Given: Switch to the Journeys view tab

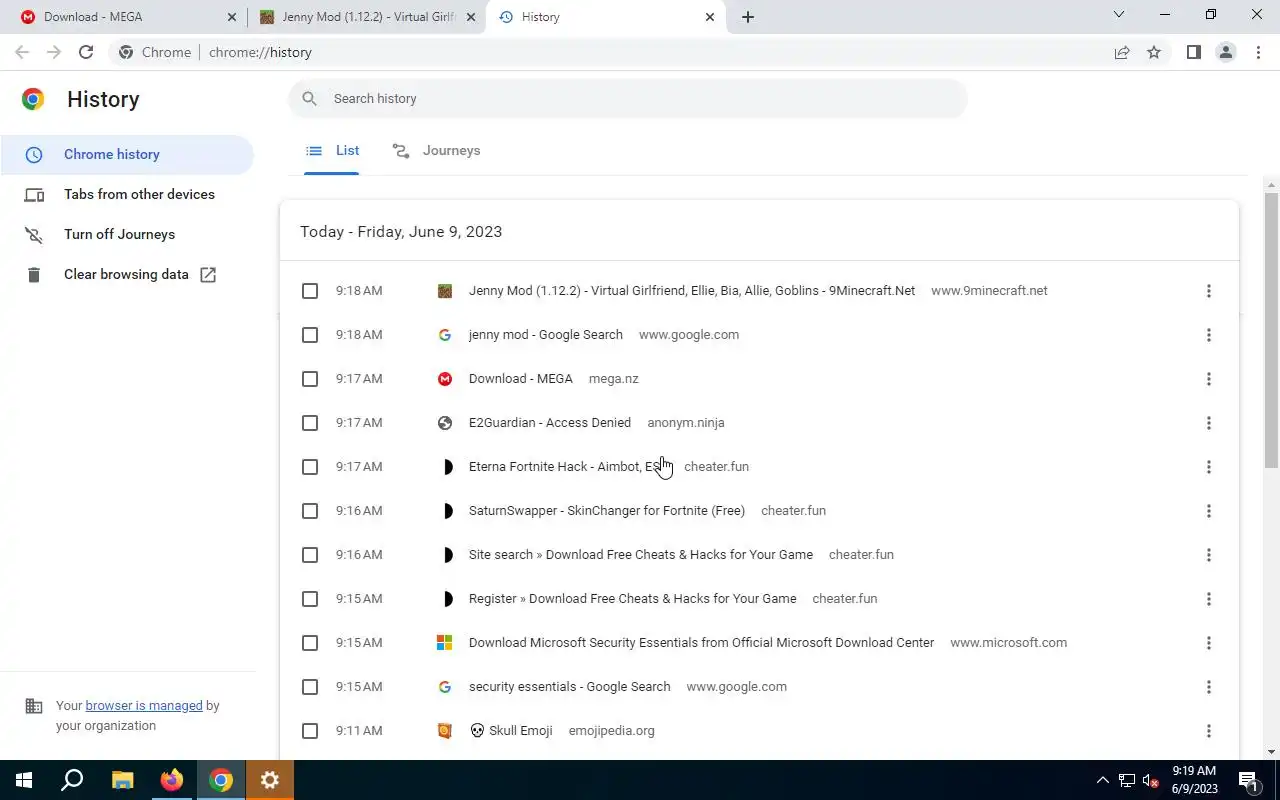Looking at the screenshot, I should coord(437,151).
